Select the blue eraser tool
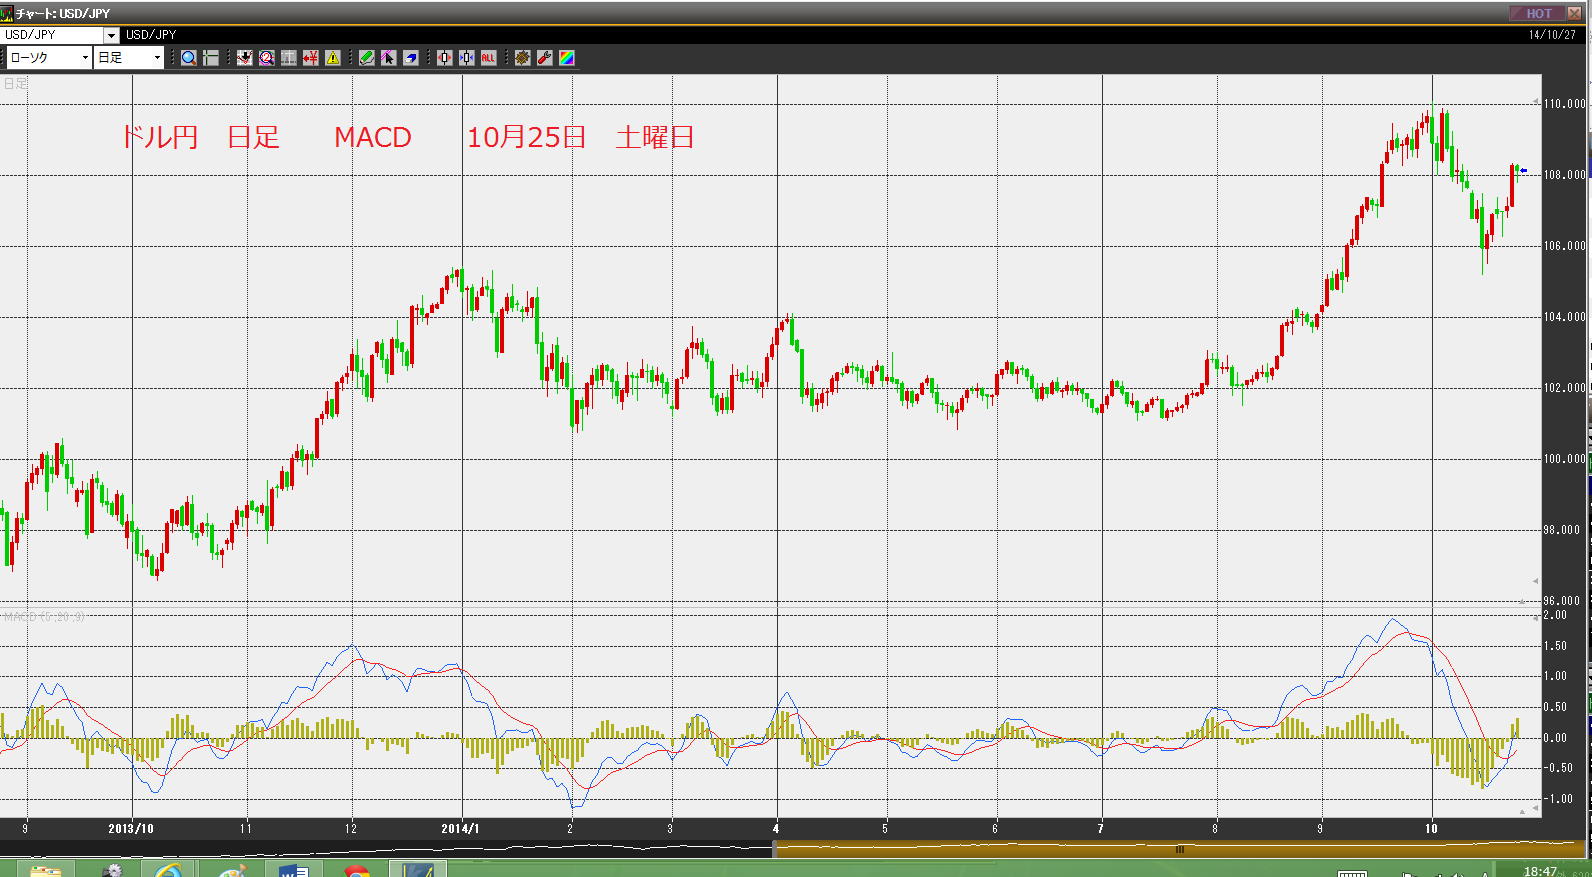This screenshot has height=877, width=1592. click(x=410, y=58)
